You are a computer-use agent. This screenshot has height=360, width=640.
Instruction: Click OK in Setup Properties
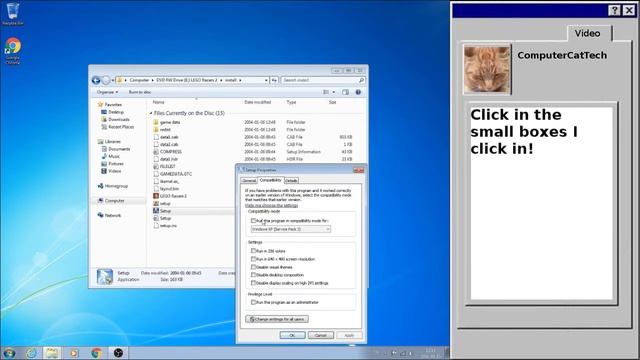(292, 335)
